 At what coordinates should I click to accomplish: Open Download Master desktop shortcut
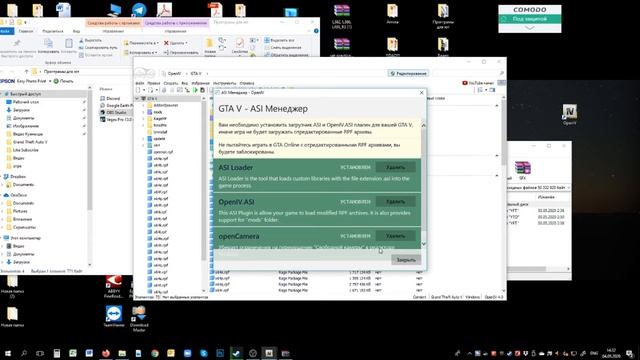(x=139, y=318)
